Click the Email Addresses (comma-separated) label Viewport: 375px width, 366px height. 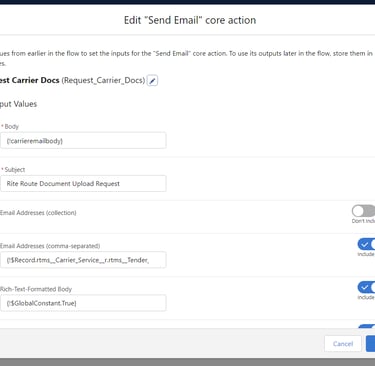click(50, 246)
